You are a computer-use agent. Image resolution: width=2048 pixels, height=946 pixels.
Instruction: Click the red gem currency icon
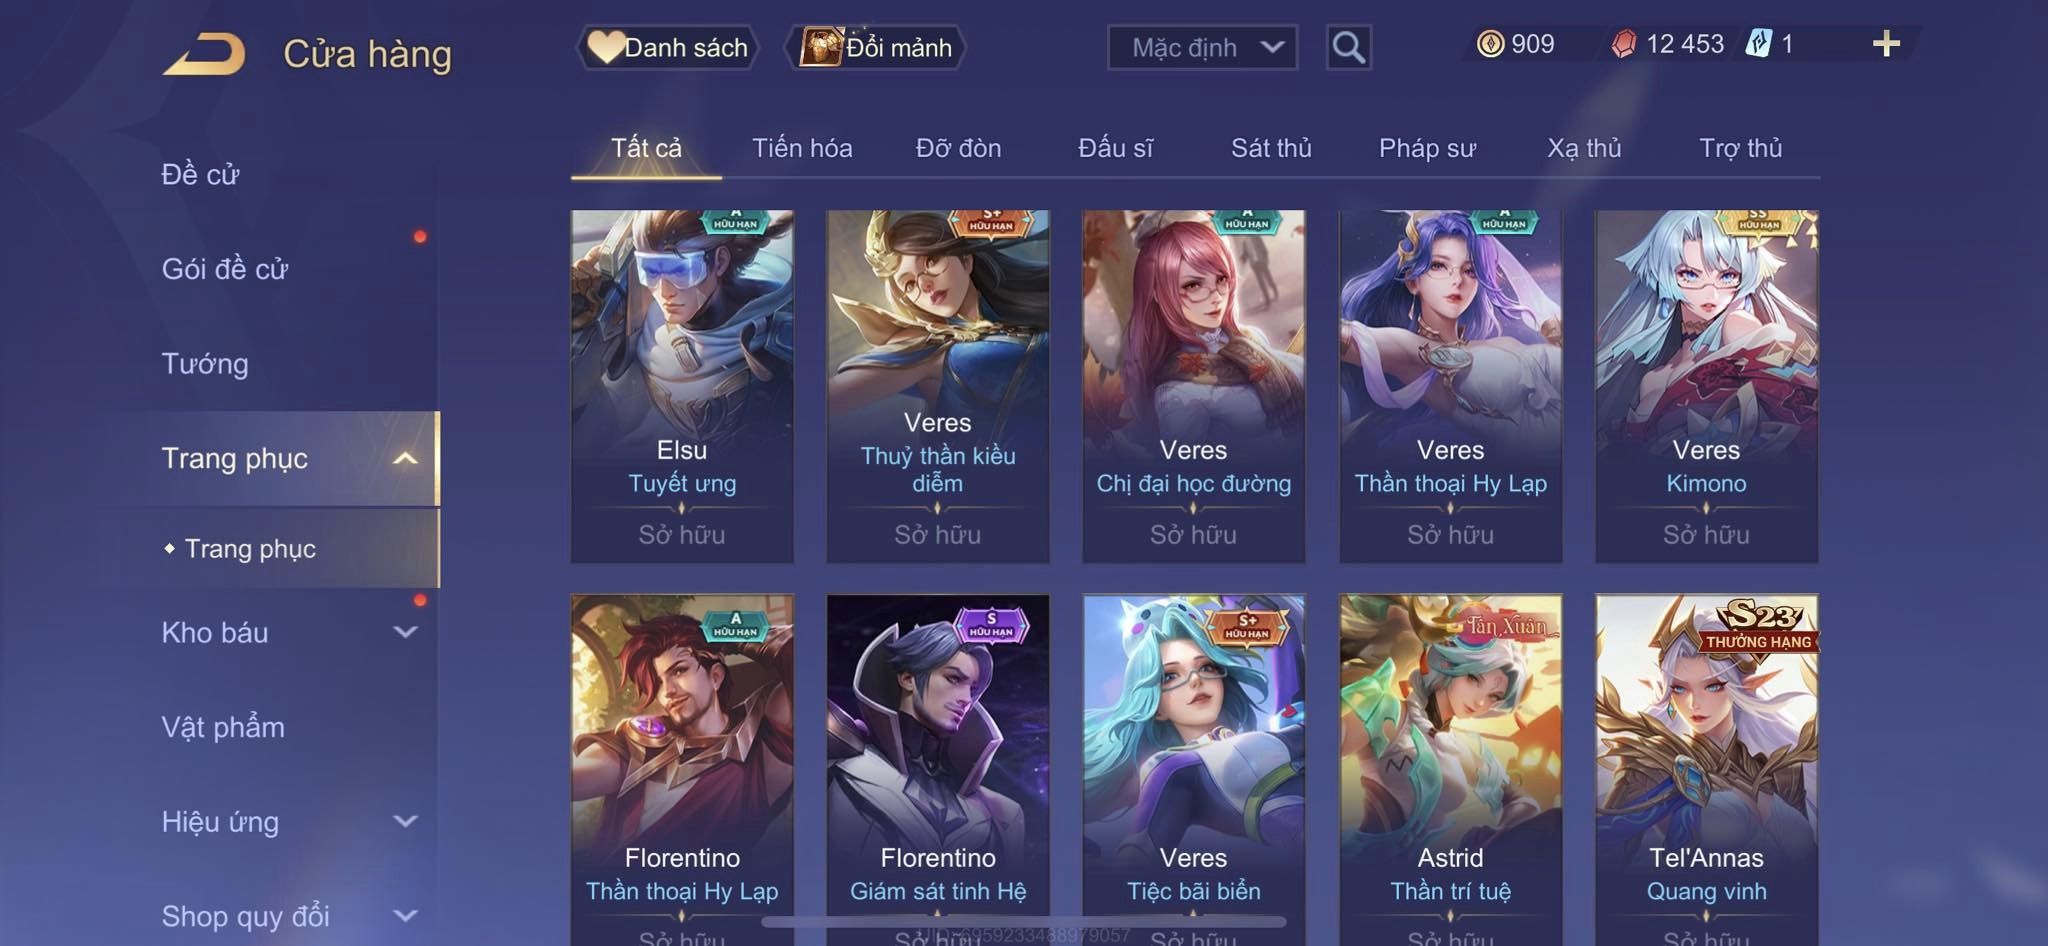1624,44
